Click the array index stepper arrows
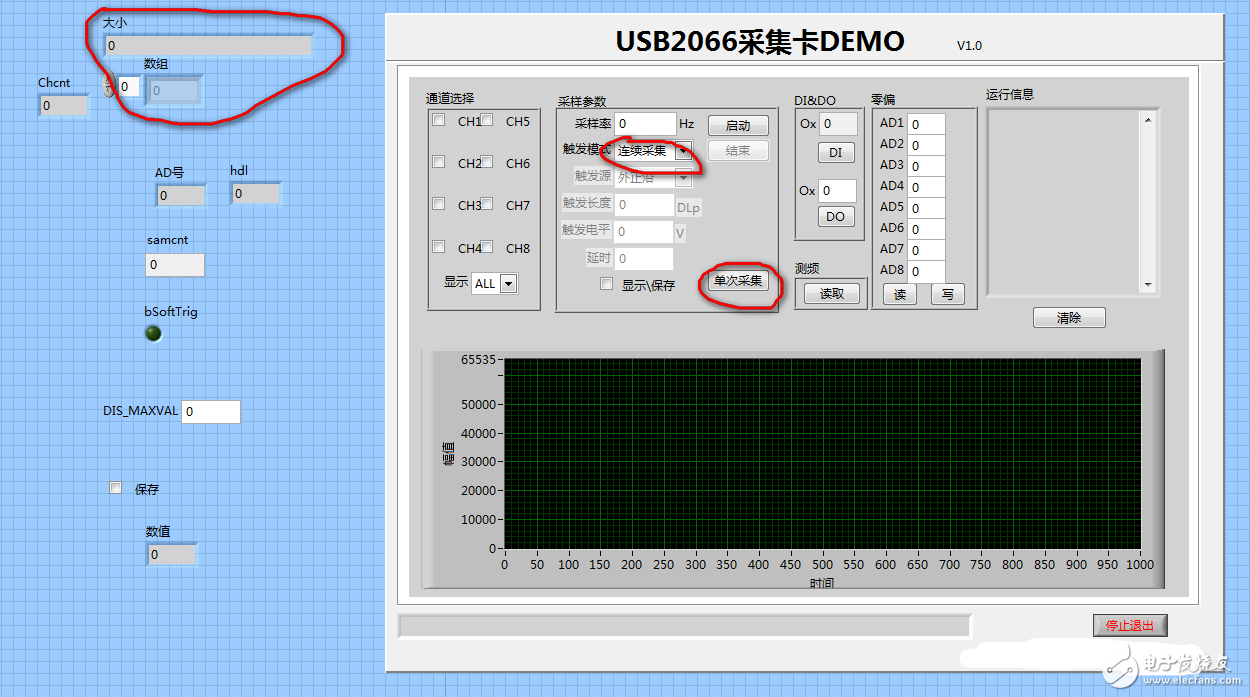Screen dimensions: 1250x697 (x=109, y=87)
